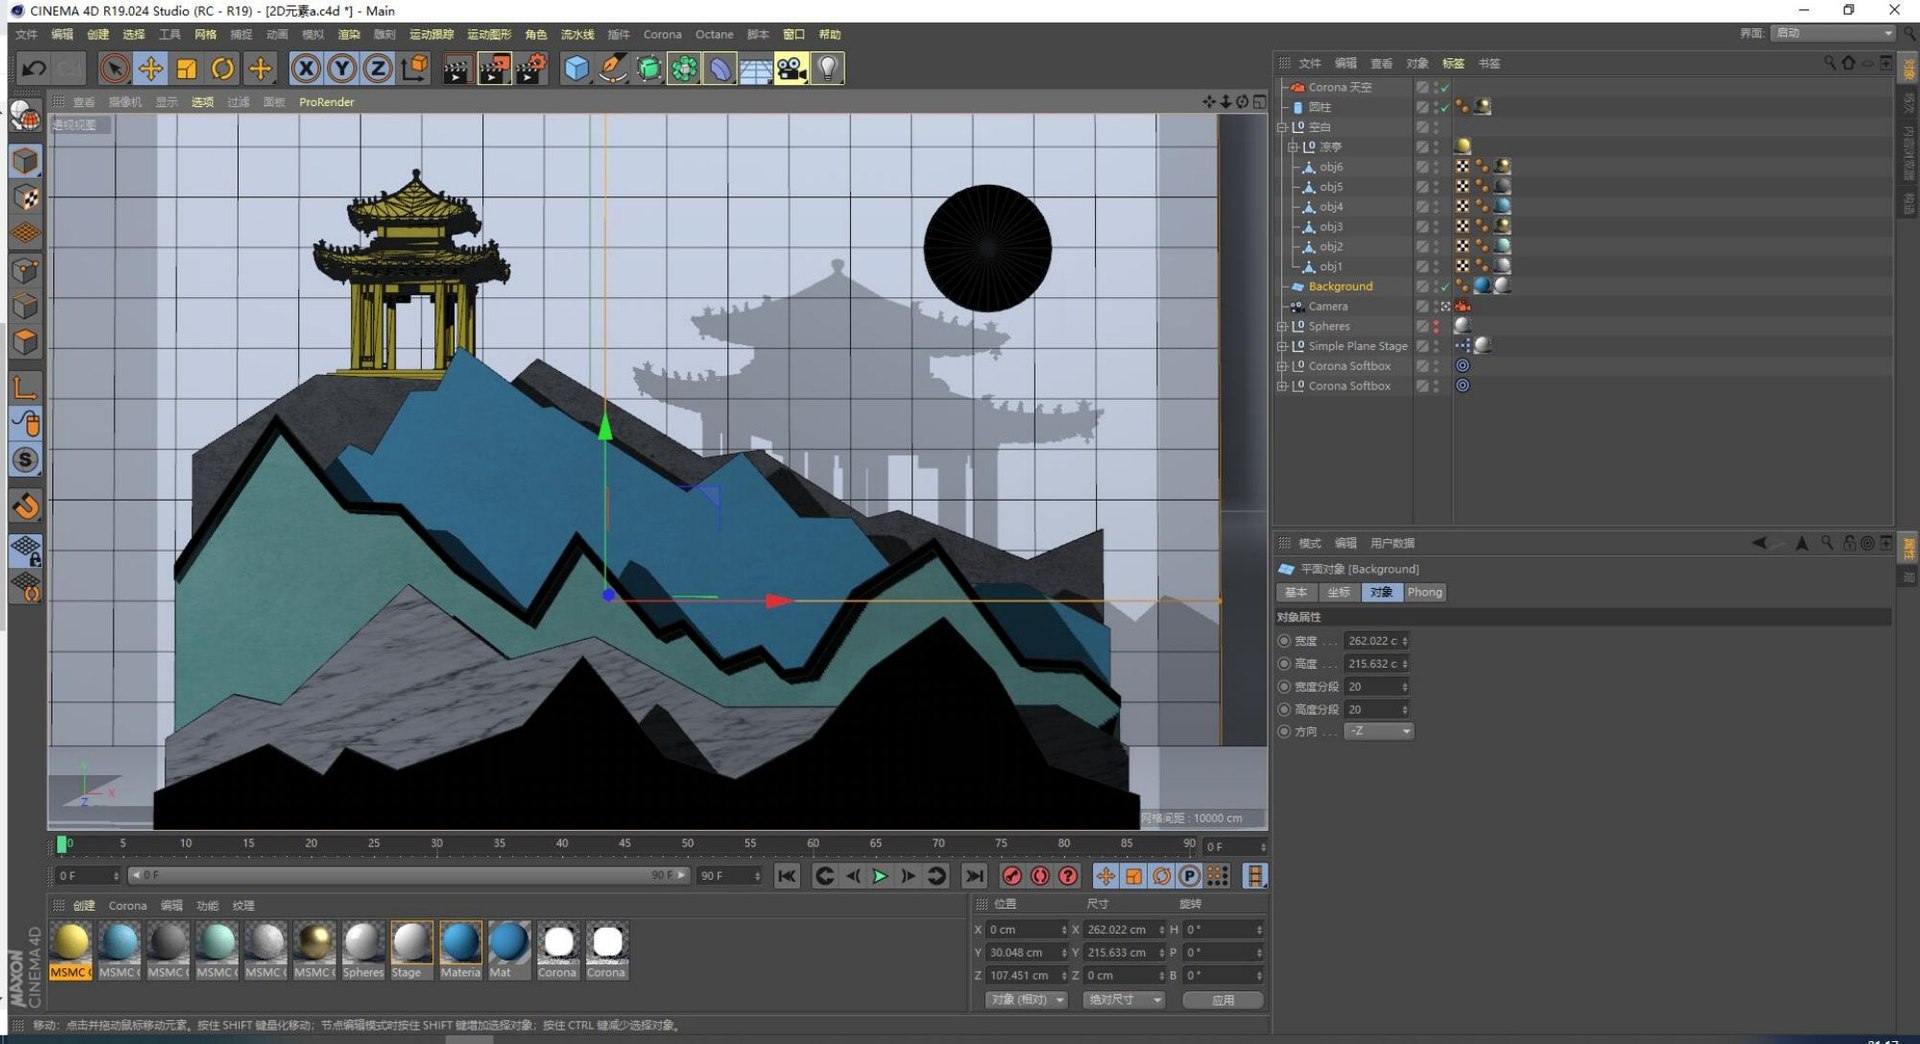
Task: Toggle X axis lock
Action: click(306, 68)
